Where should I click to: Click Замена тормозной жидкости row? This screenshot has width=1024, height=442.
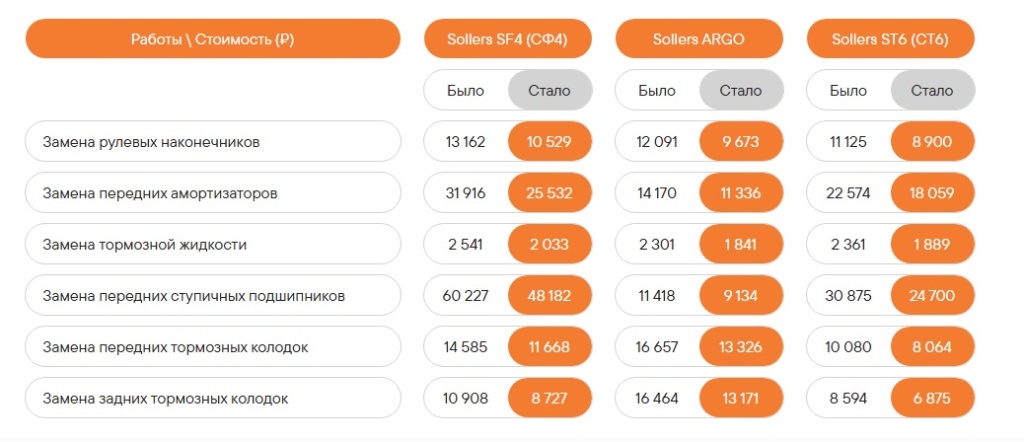pyautogui.click(x=213, y=244)
